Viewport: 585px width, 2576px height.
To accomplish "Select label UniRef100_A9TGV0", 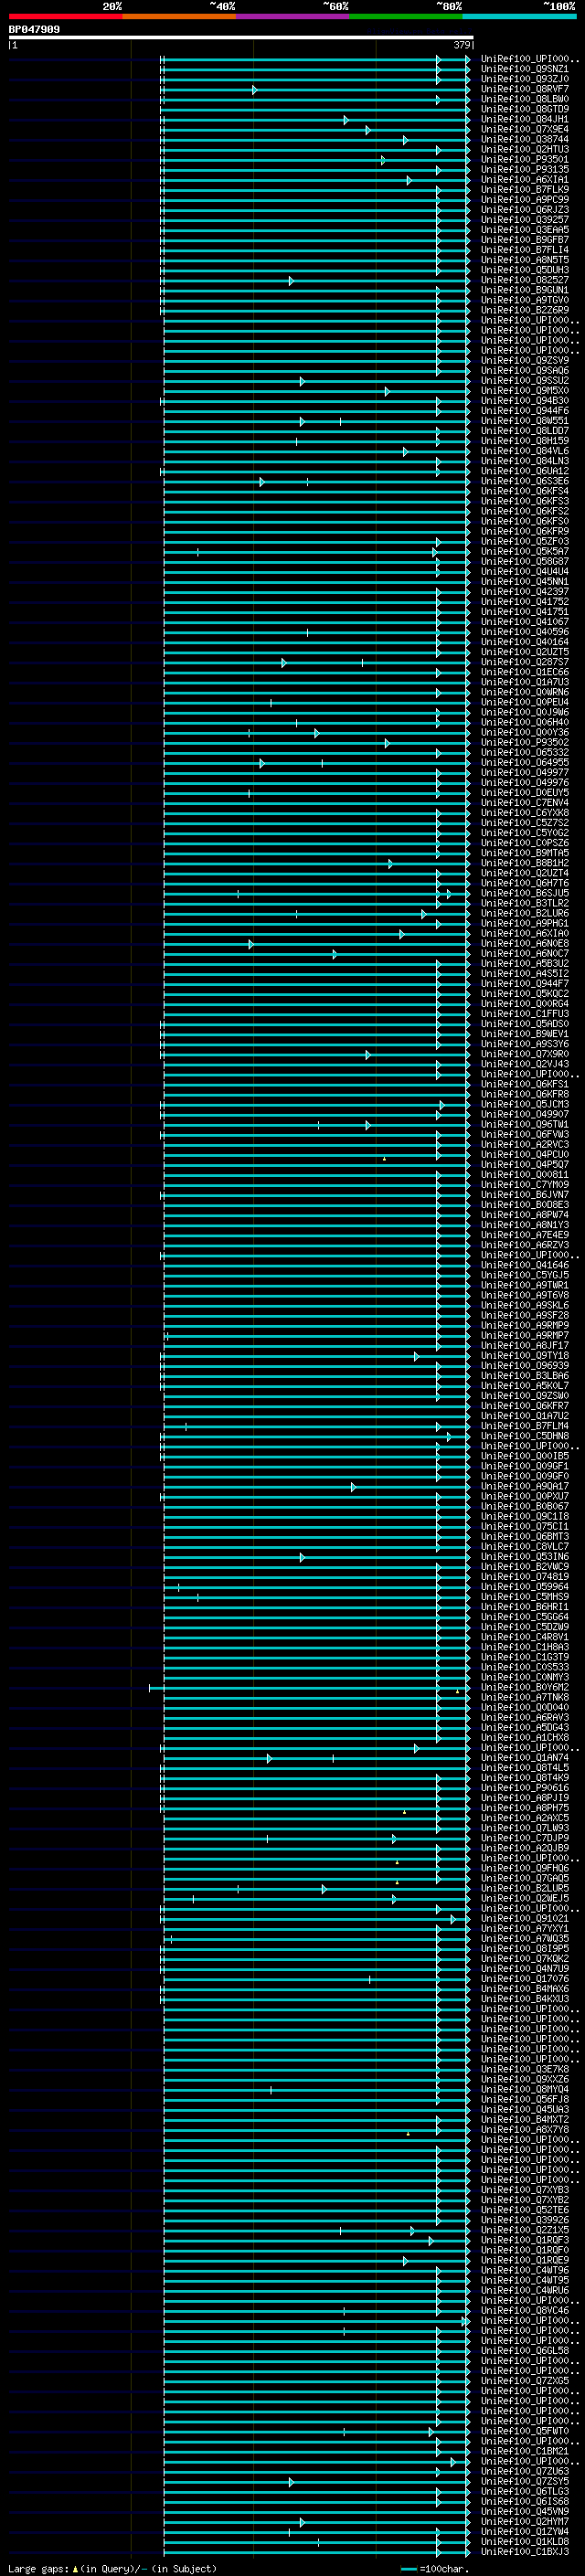I will pyautogui.click(x=525, y=300).
